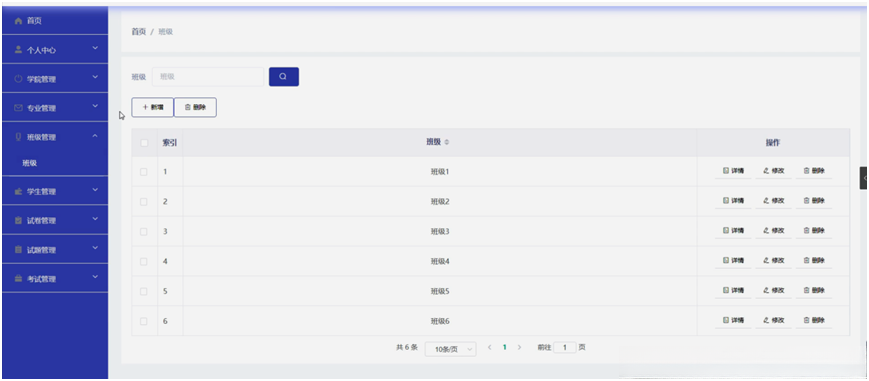Open 详情 for row 班级3

[x=733, y=231]
